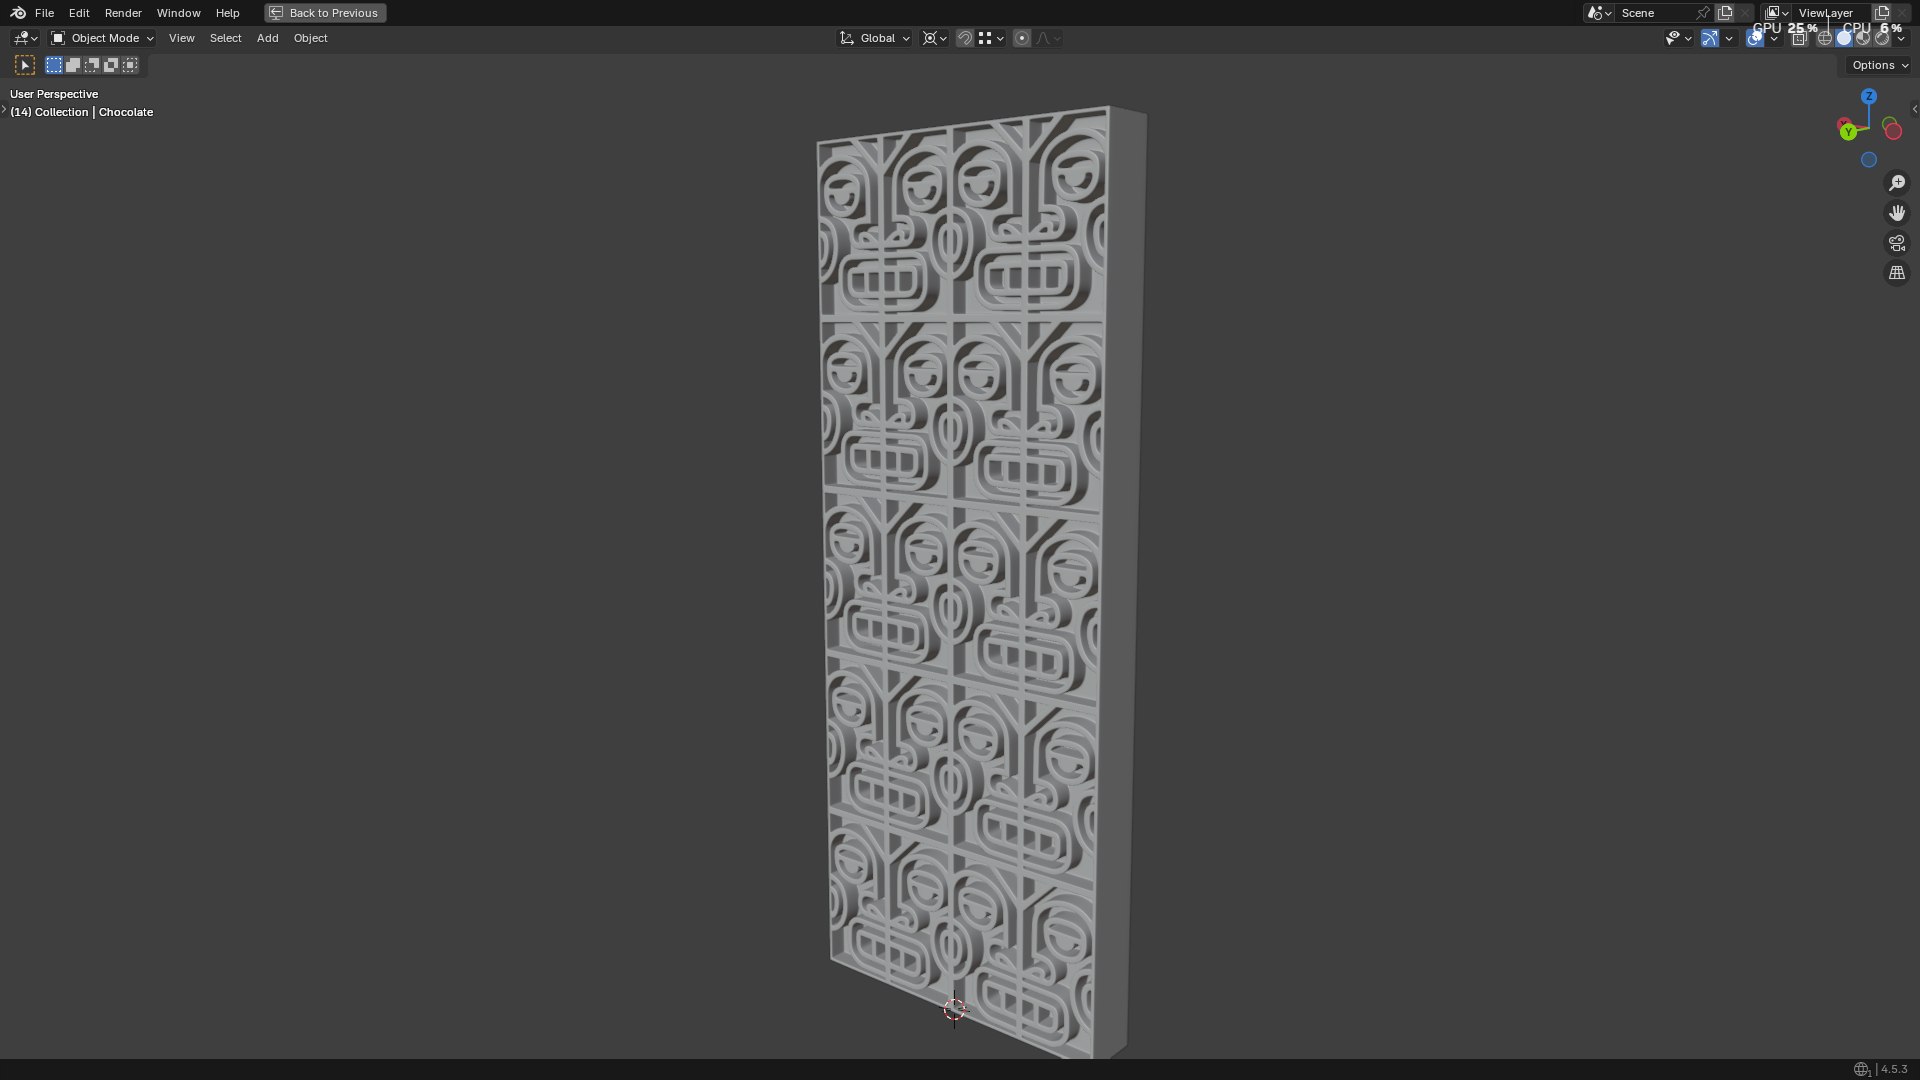The image size is (1920, 1080).
Task: Click the add ViewLayer copy icon
Action: (1882, 13)
